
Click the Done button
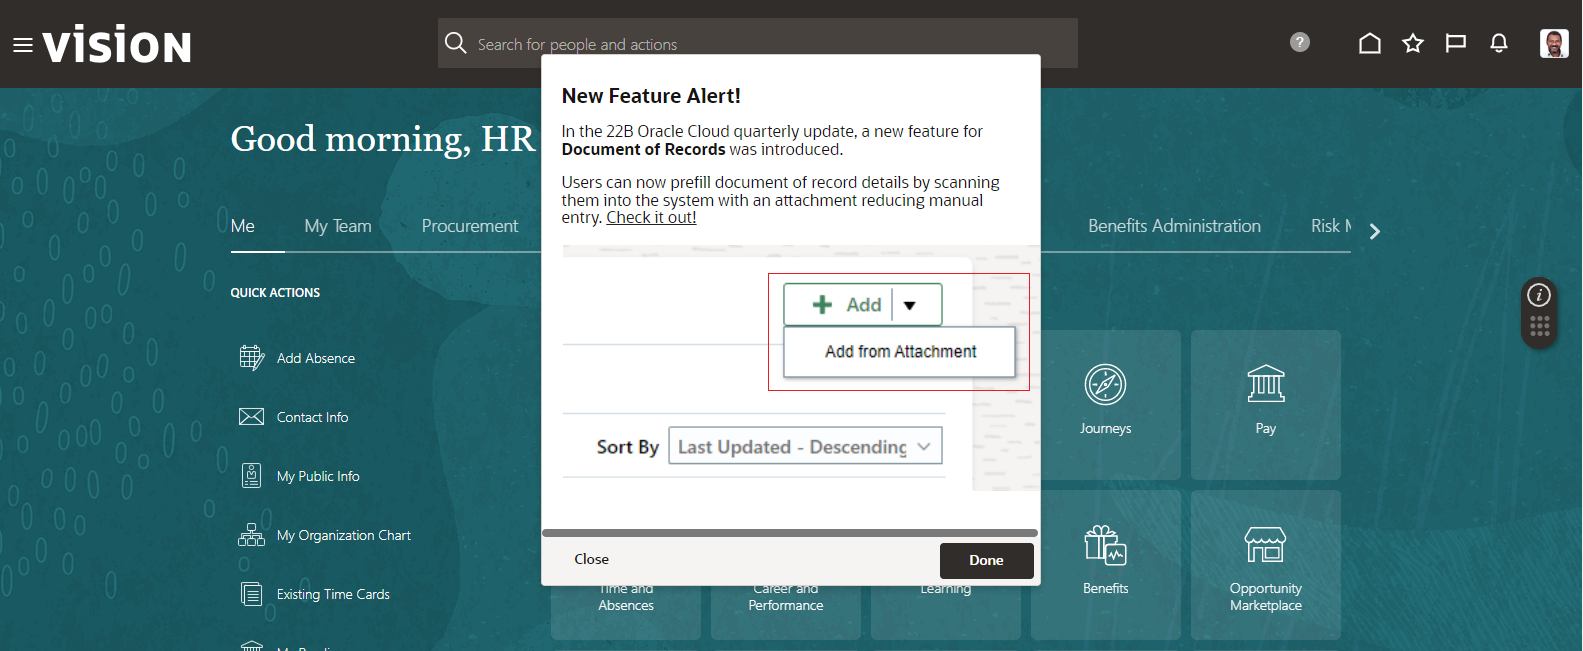point(986,560)
